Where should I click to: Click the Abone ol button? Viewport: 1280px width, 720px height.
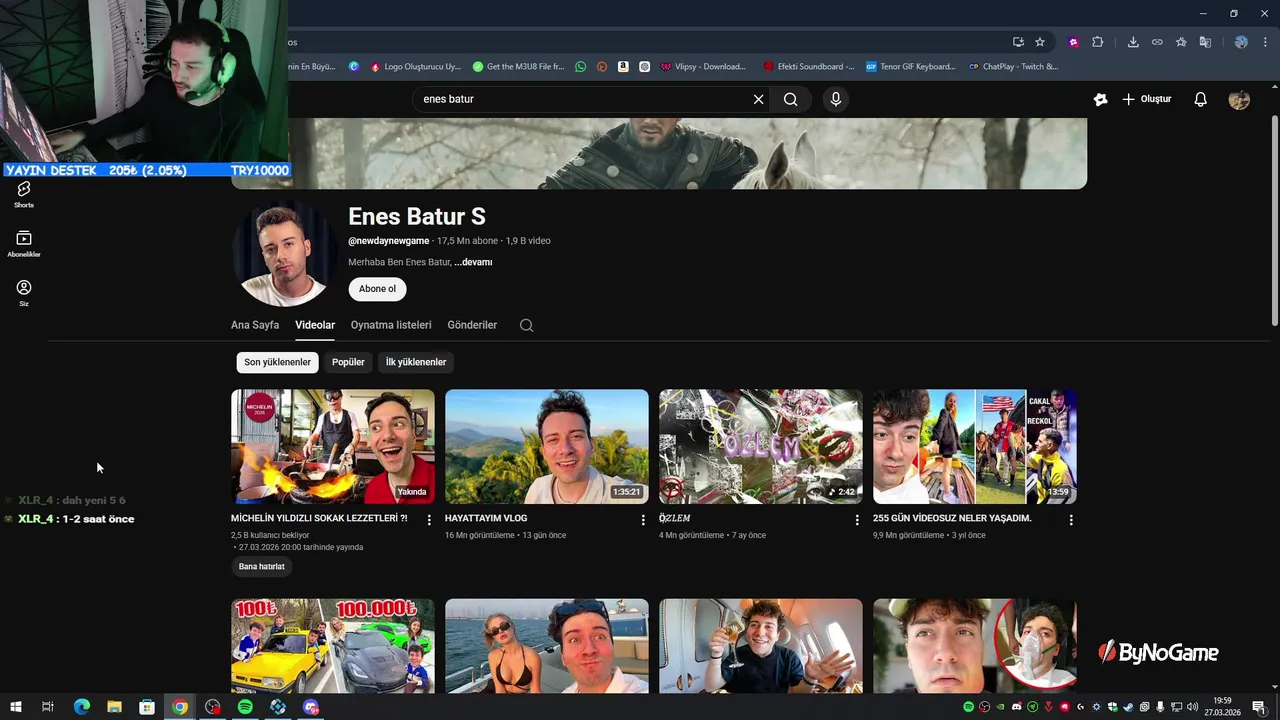click(x=377, y=289)
